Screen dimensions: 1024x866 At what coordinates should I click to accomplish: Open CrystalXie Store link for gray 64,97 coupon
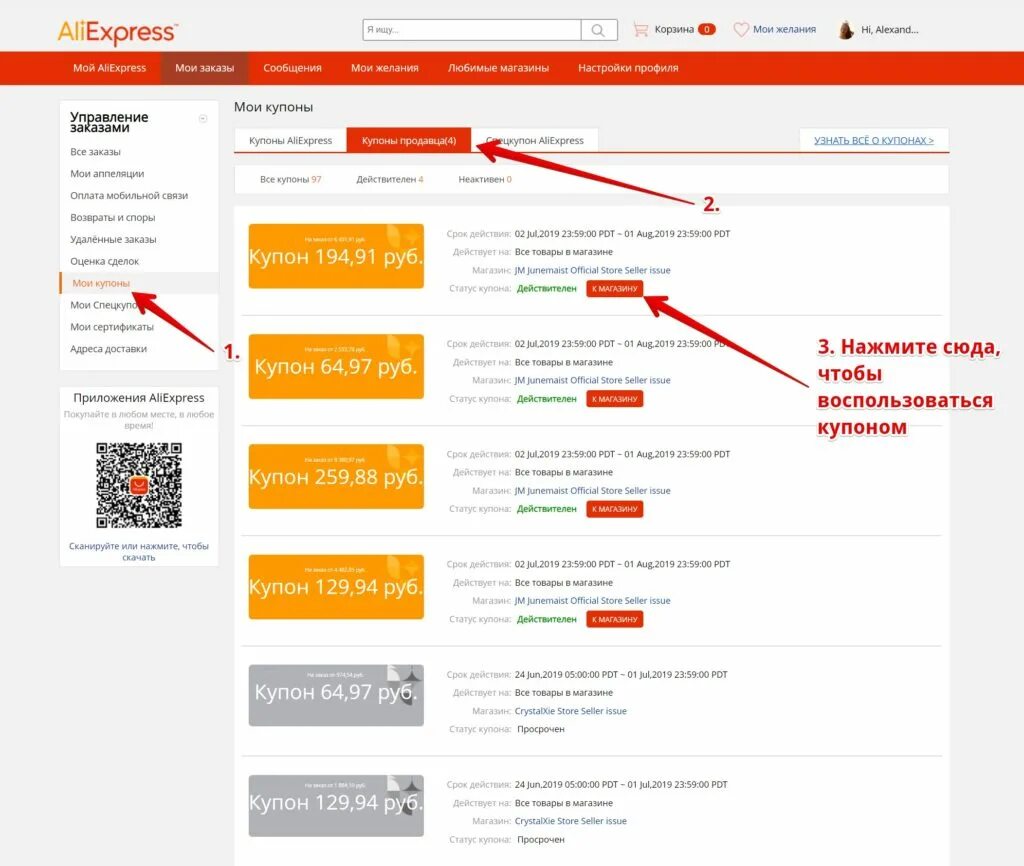(570, 711)
